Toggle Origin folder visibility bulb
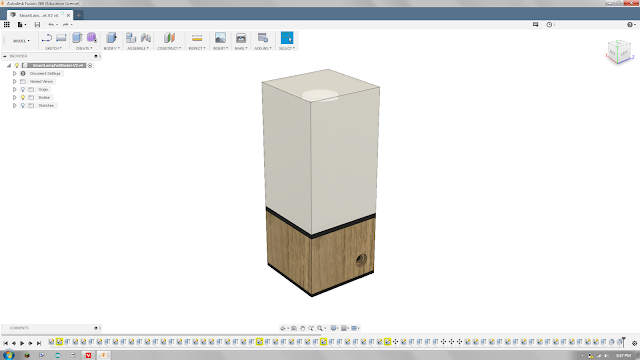Viewport: 640px width, 360px height. (23, 89)
